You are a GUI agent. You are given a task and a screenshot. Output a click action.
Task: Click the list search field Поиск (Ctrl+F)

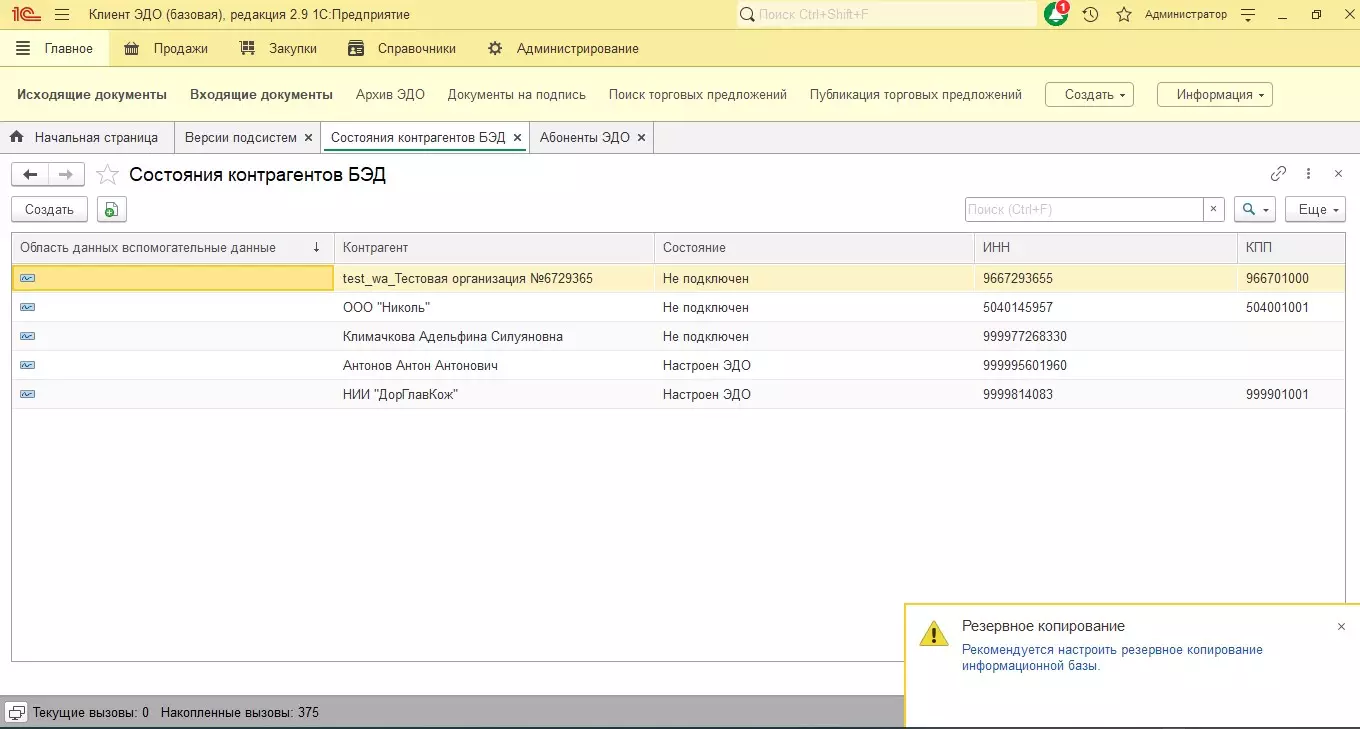(x=1083, y=209)
